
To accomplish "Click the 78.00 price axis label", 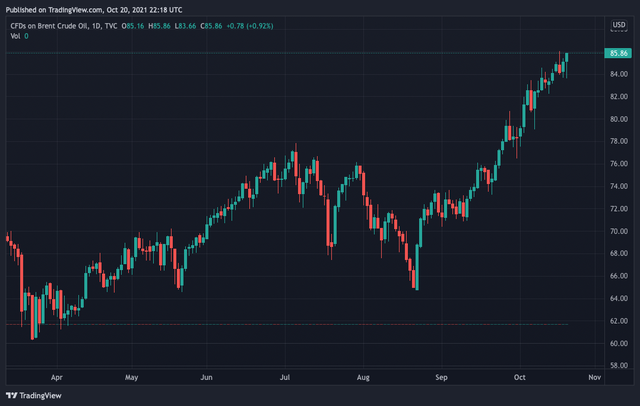I will pyautogui.click(x=619, y=141).
